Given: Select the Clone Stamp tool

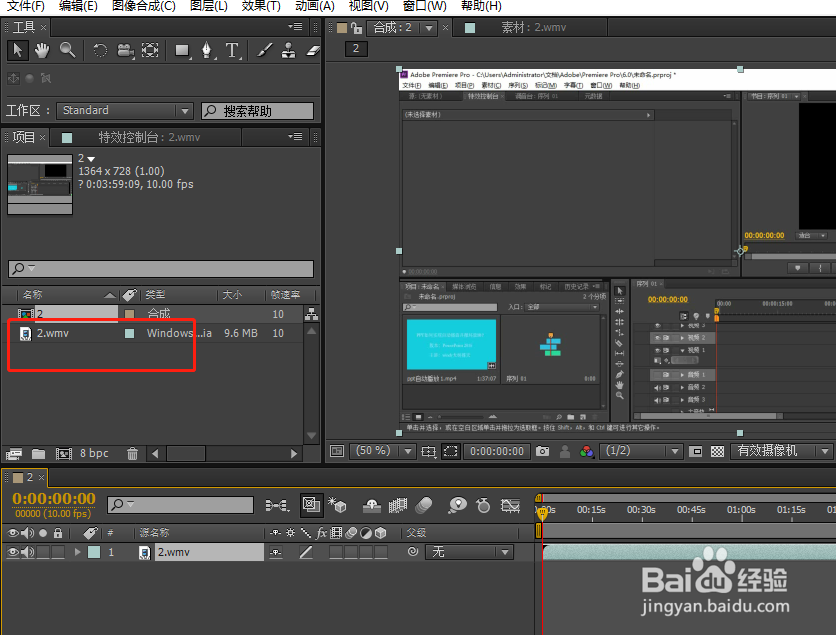Looking at the screenshot, I should [x=288, y=51].
